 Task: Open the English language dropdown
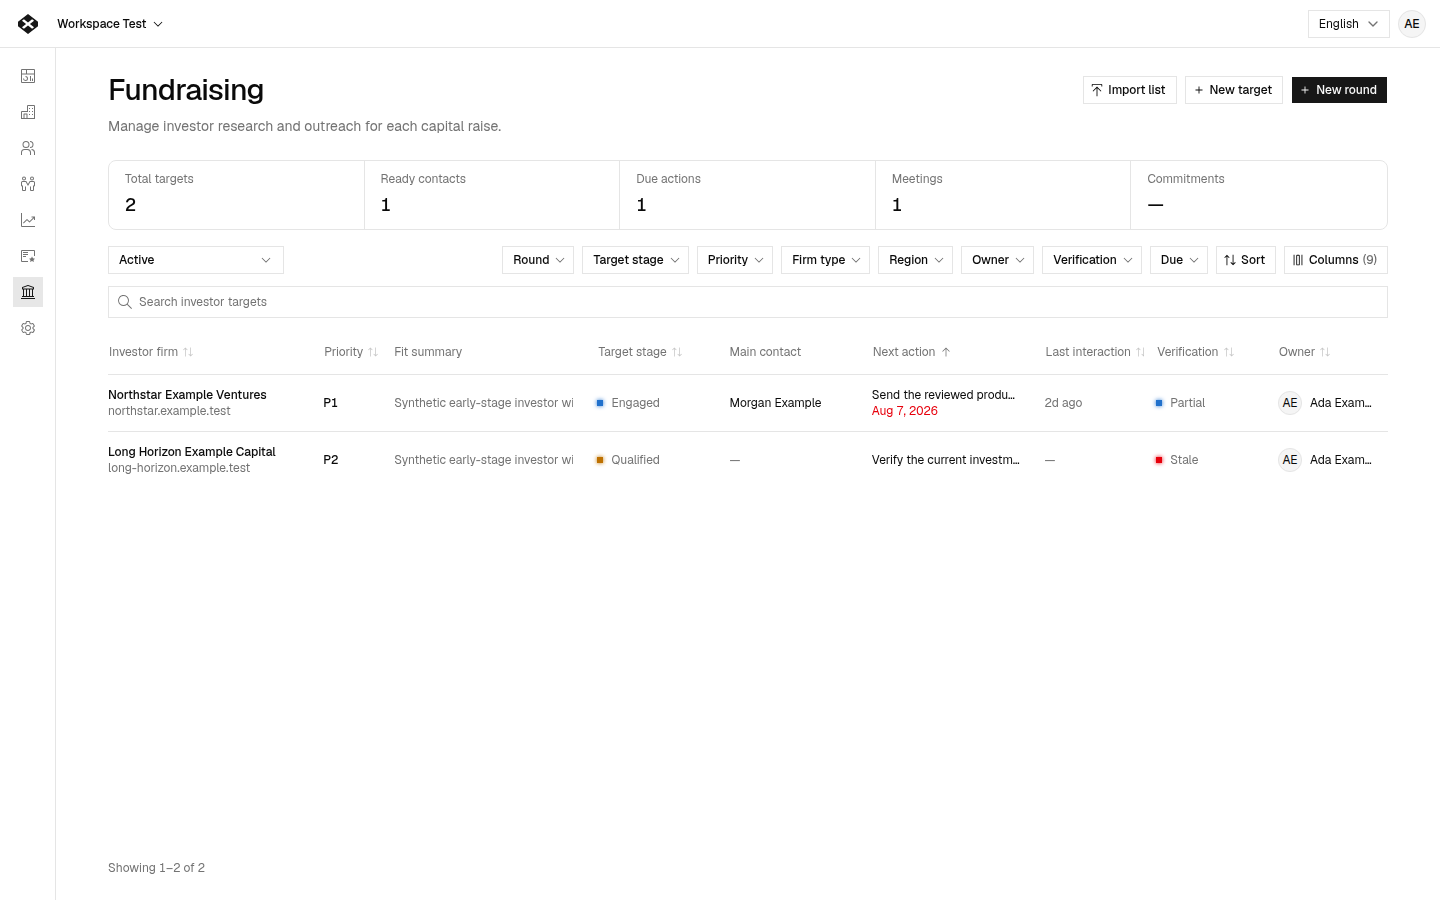pos(1348,24)
